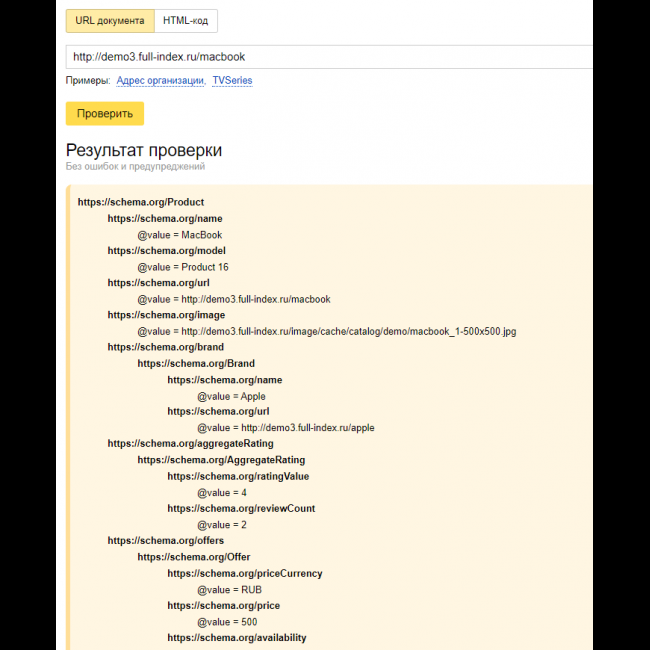Open the Адрес организации example link

(161, 81)
